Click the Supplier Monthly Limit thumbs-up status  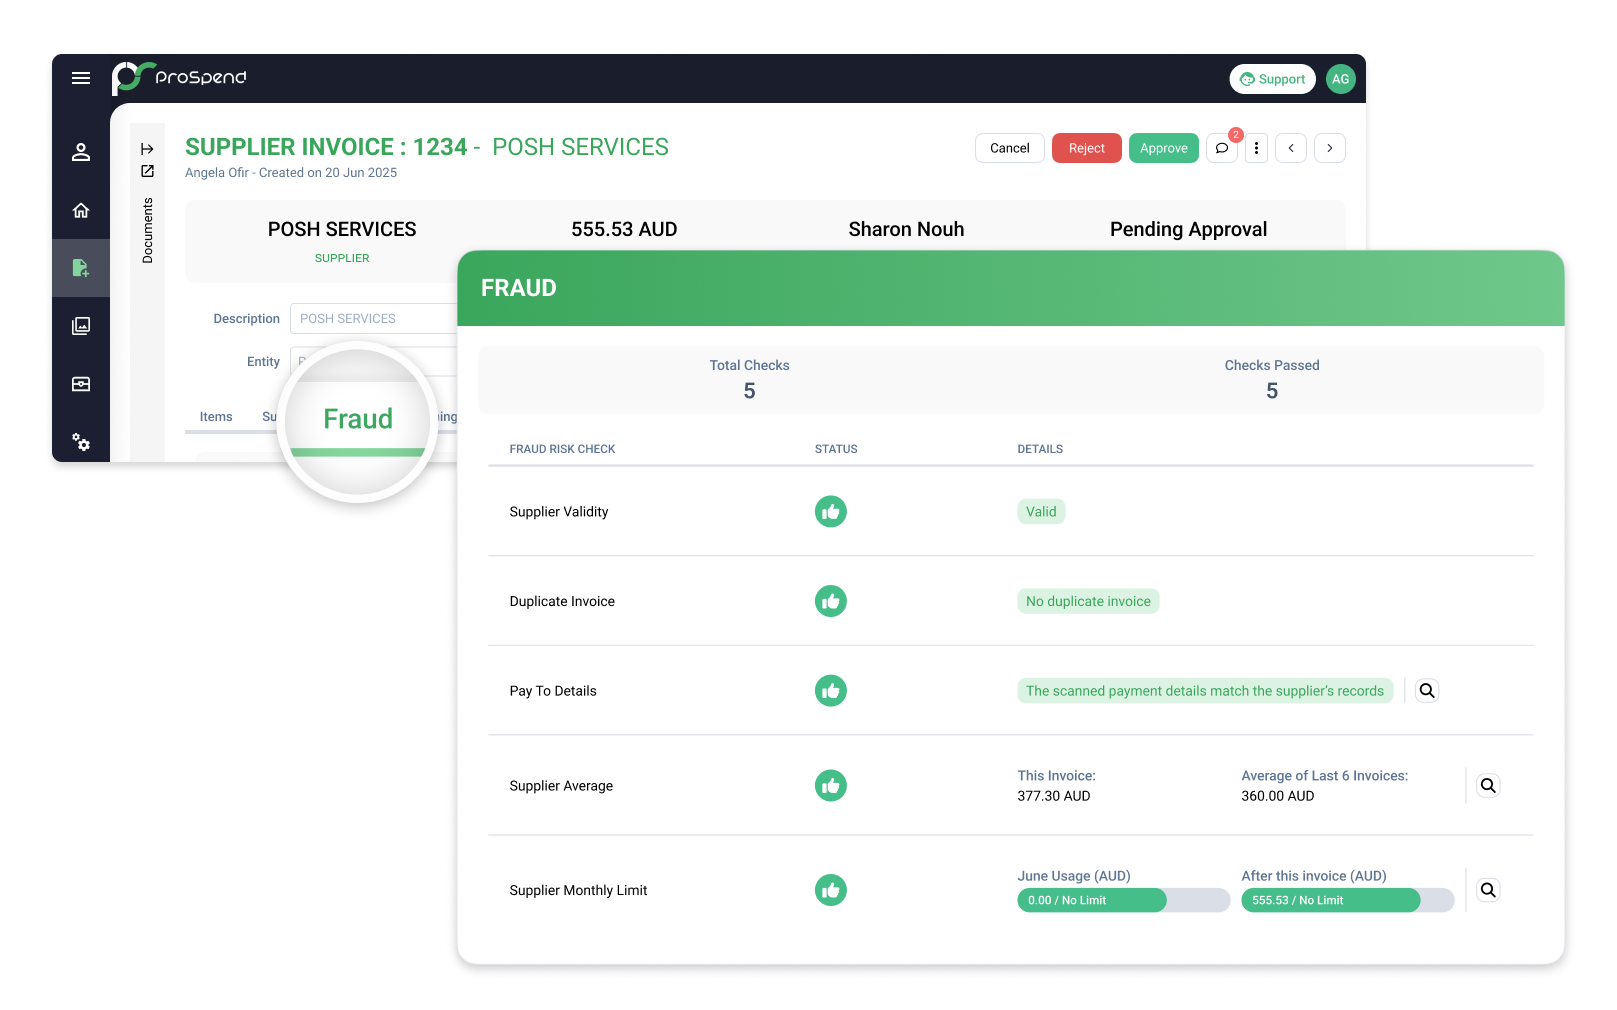[830, 890]
